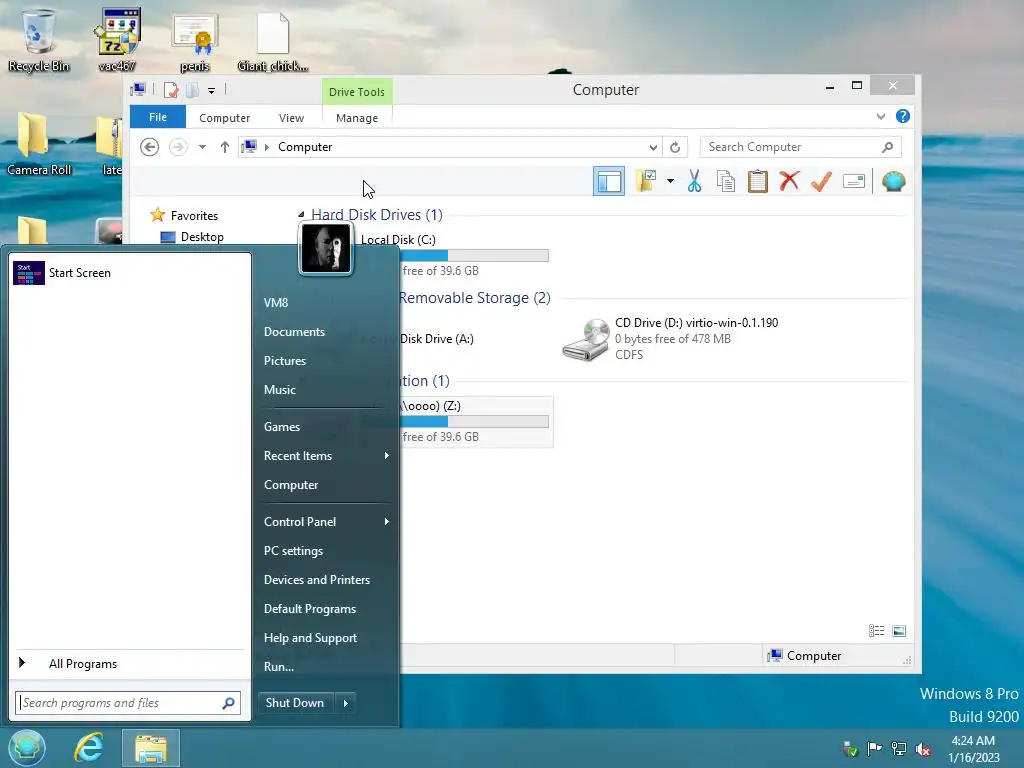Toggle the navigation pane layout icon
Viewport: 1024px width, 768px height.
[x=609, y=182]
